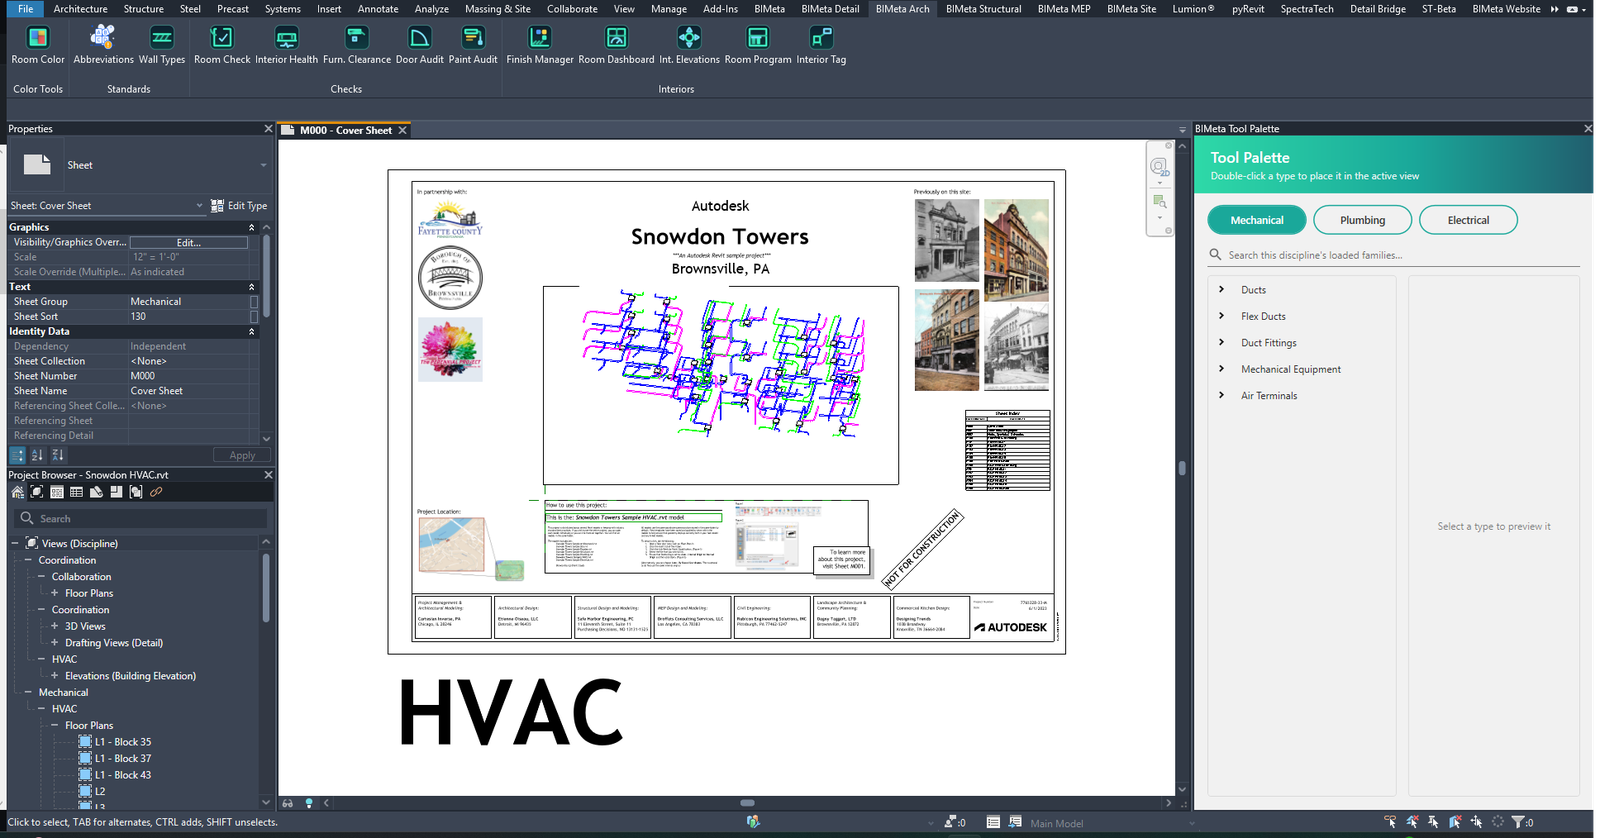Click the link icon in Project Browser toolbar
This screenshot has width=1600, height=838.
[156, 492]
